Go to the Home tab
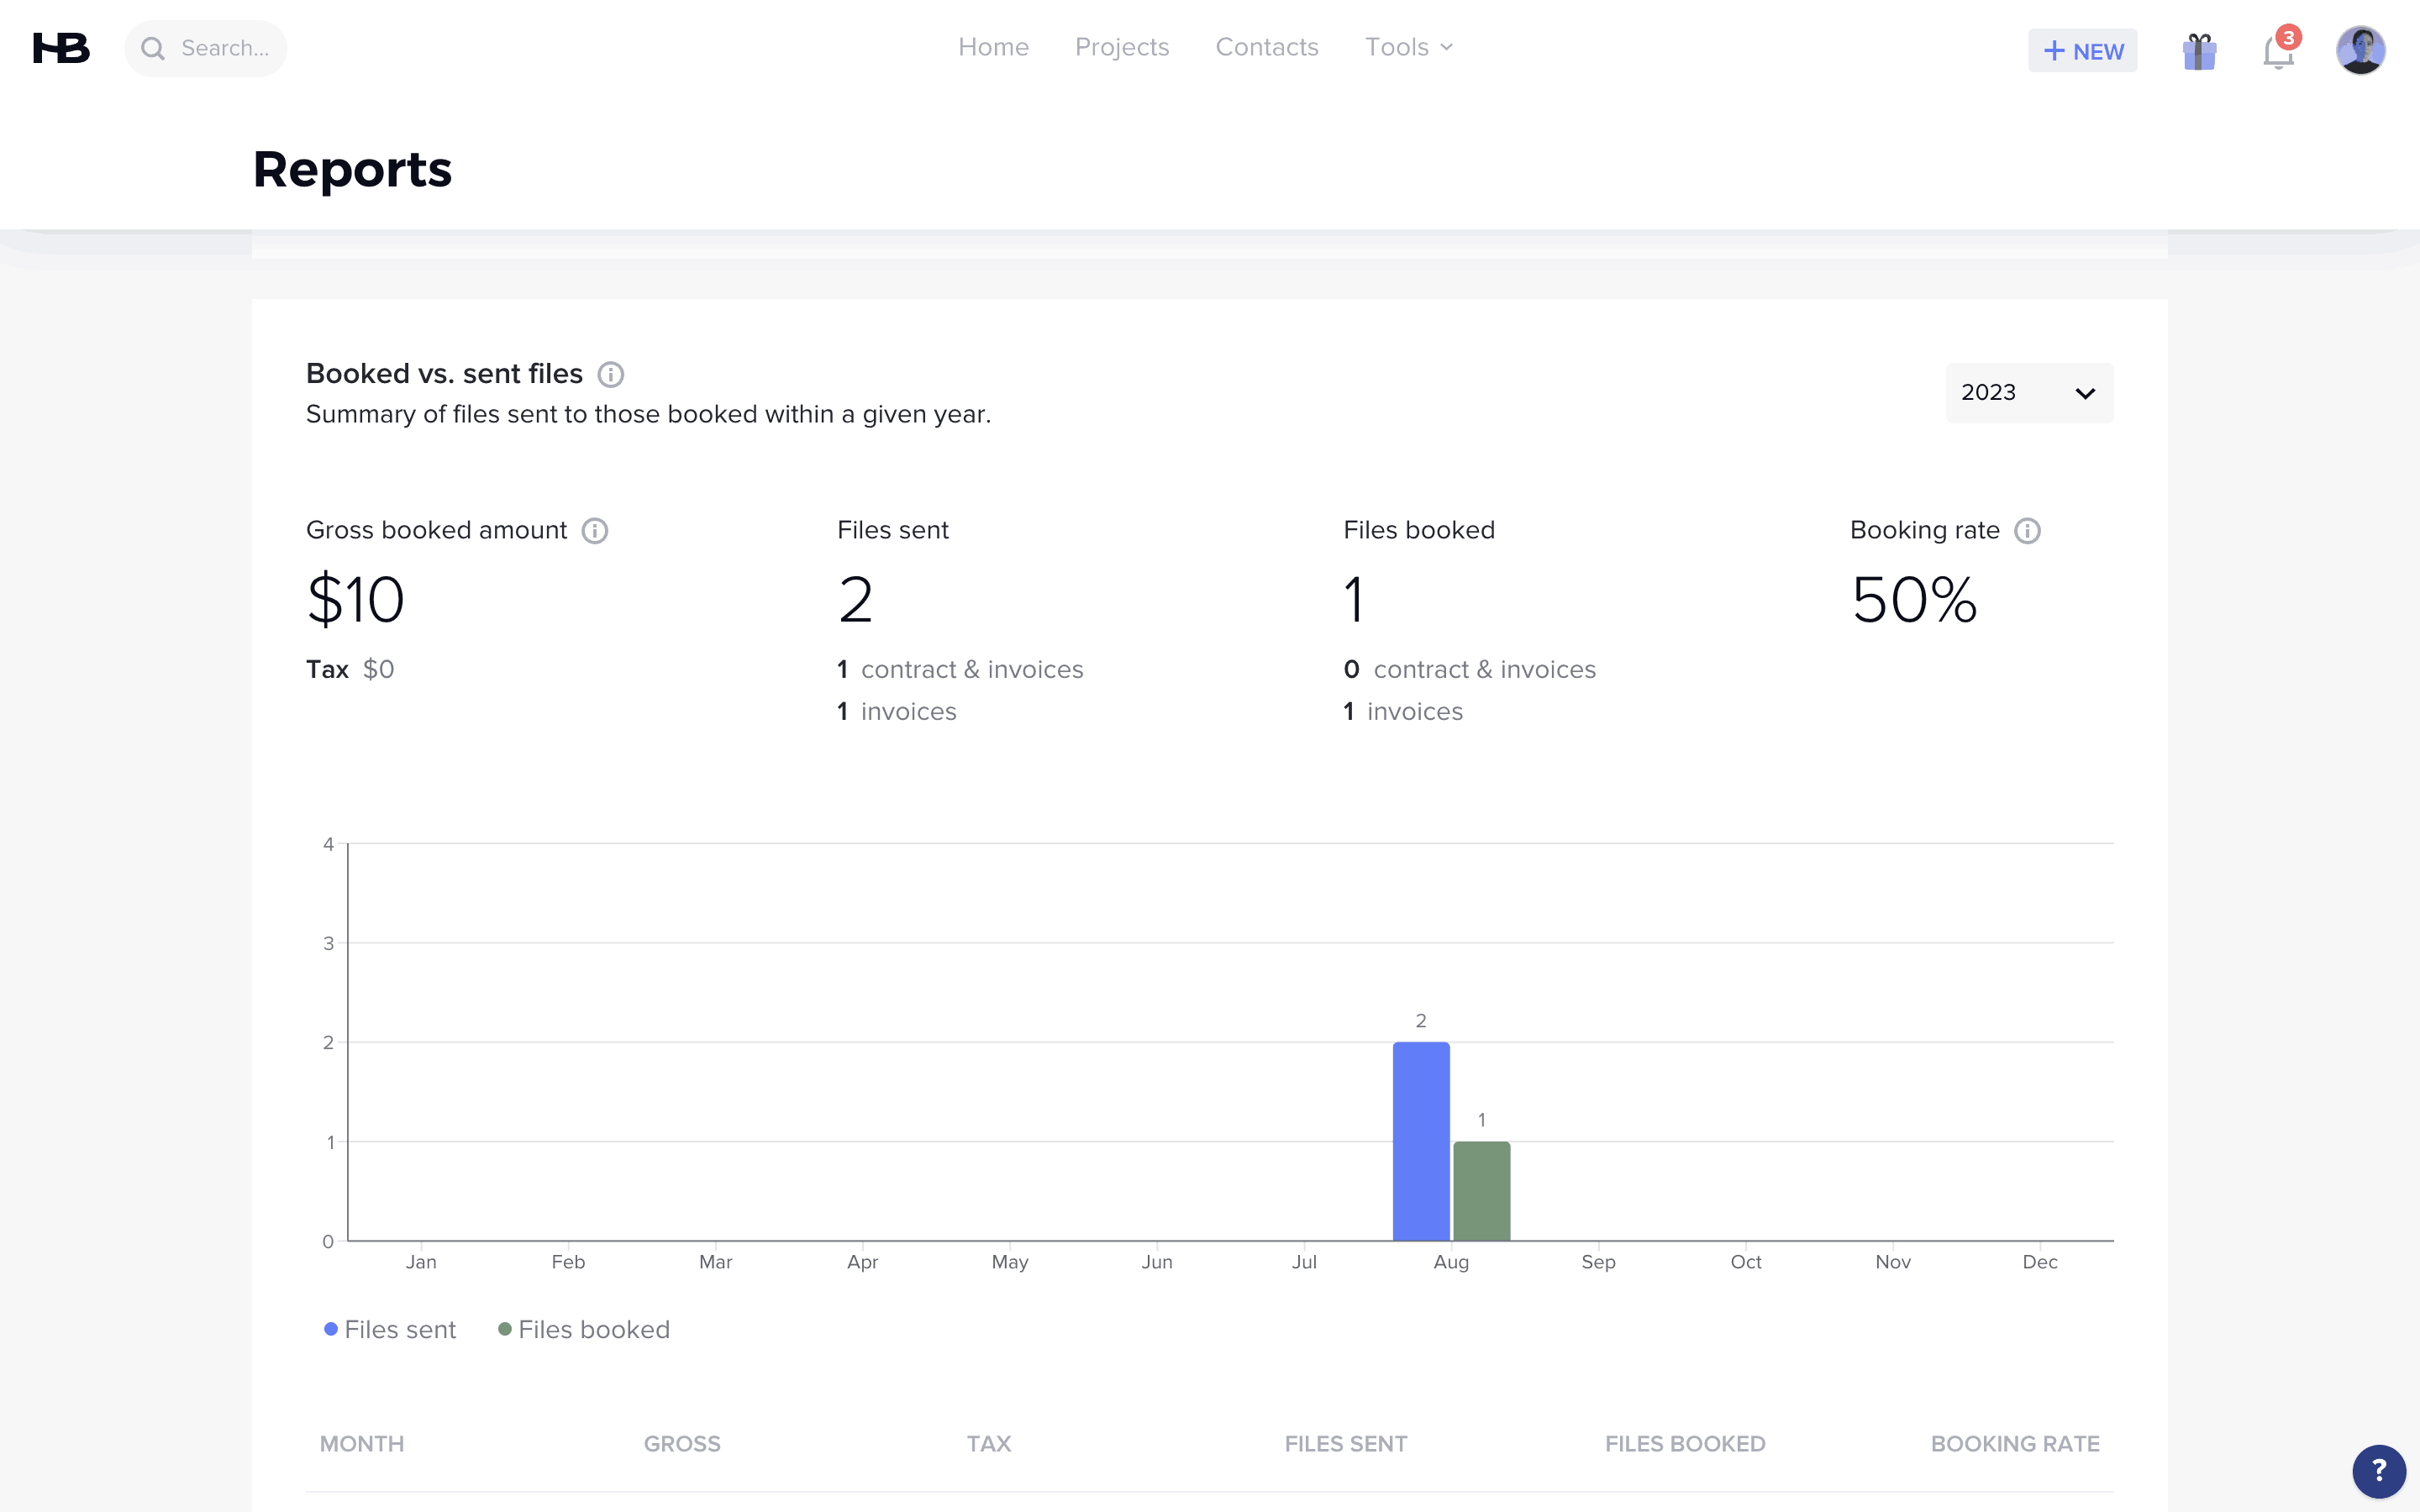The width and height of the screenshot is (2420, 1512). coord(993,48)
